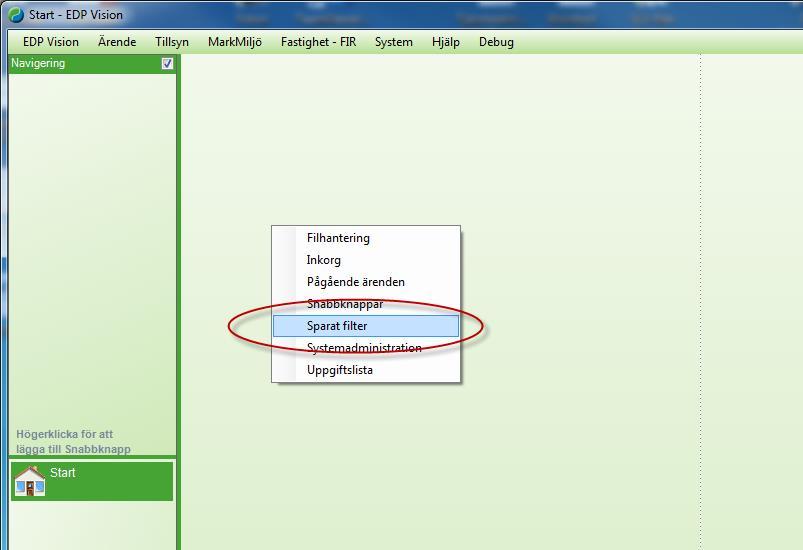Click the Sparat filter menu entry
This screenshot has height=550, width=803.
click(366, 326)
